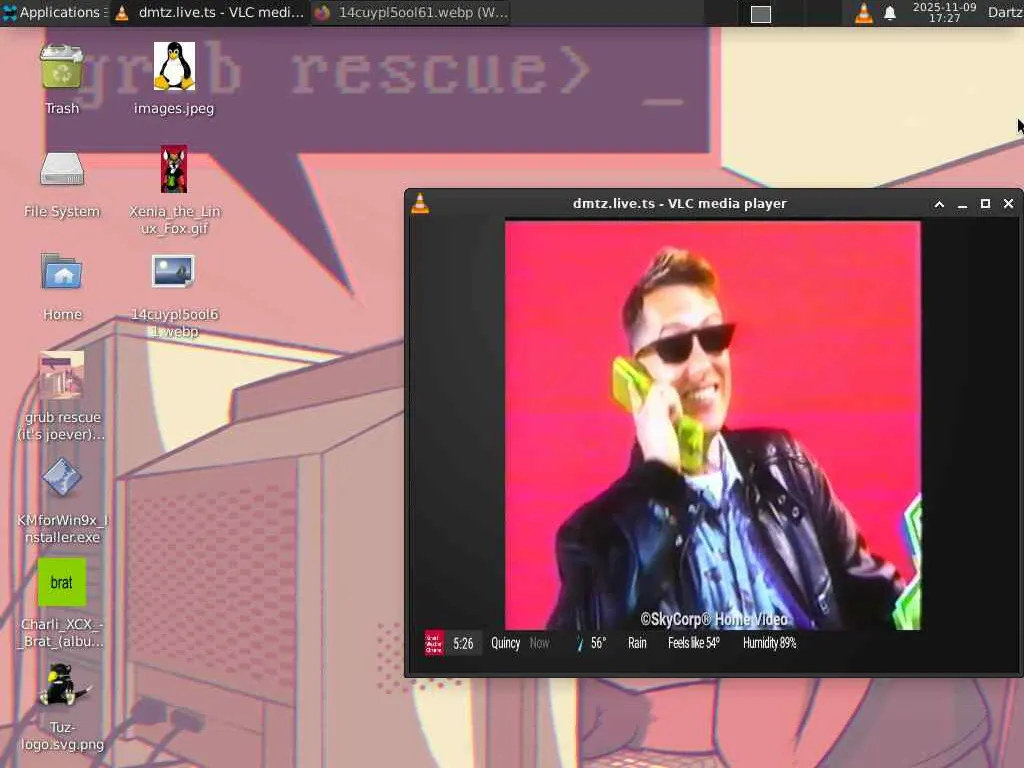Open the File System drive icon

[x=62, y=169]
